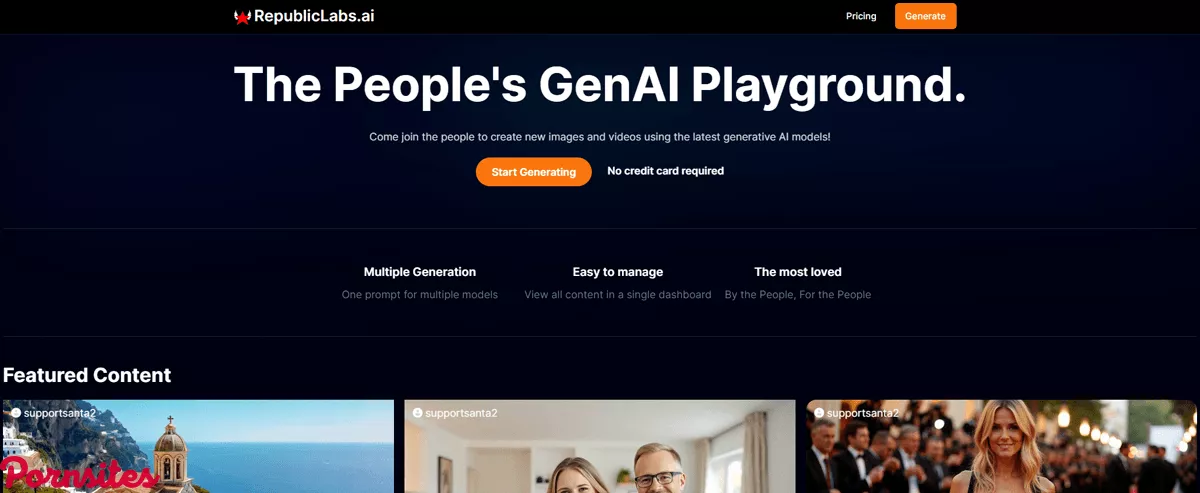Open supportsanta2 profile on the coastal image
The image size is (1200, 493).
pos(60,412)
